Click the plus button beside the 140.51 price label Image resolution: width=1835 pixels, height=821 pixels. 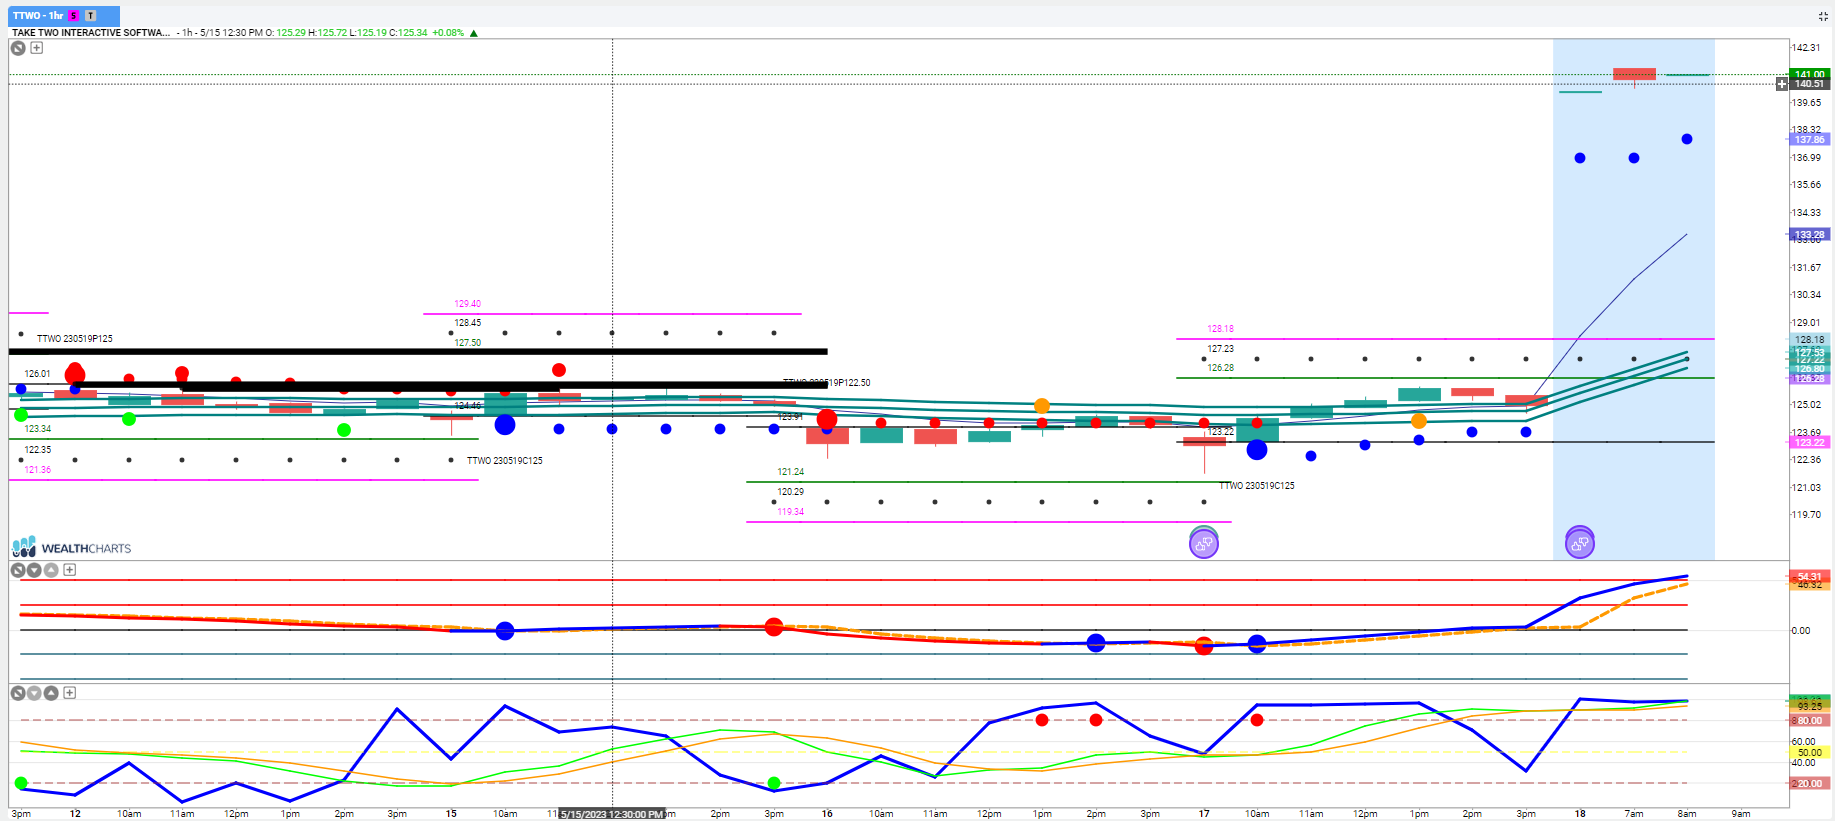[1782, 84]
